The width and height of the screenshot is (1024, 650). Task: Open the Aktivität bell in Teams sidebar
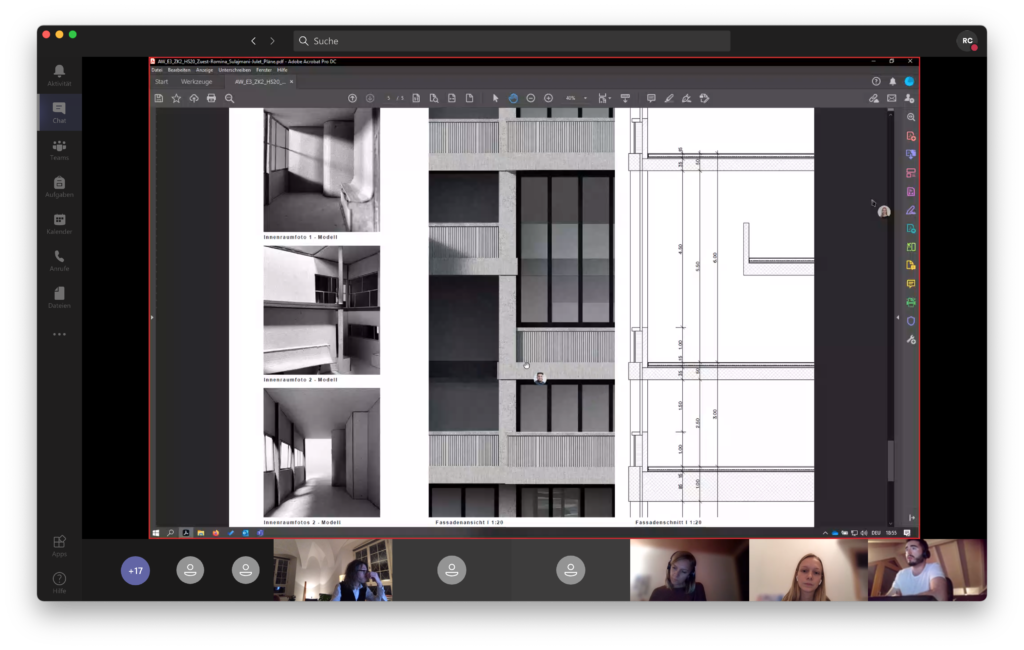click(59, 74)
